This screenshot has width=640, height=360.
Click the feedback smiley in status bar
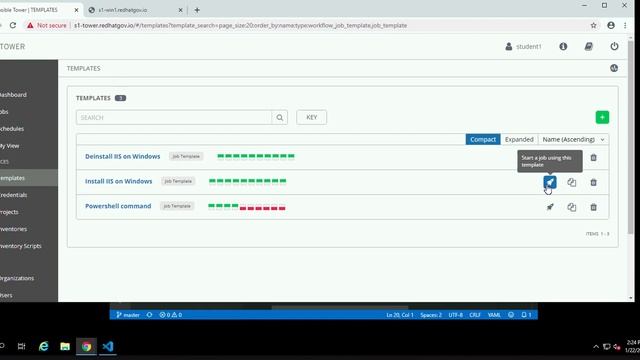[511, 315]
